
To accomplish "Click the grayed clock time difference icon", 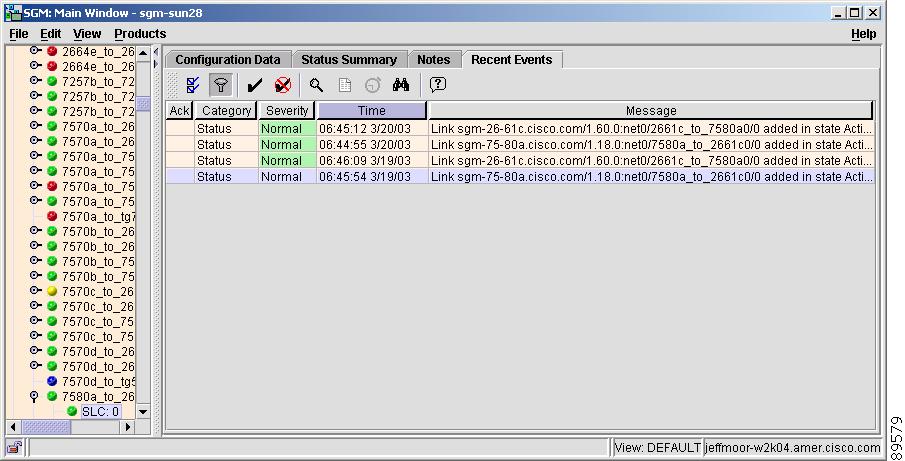I will point(373,85).
